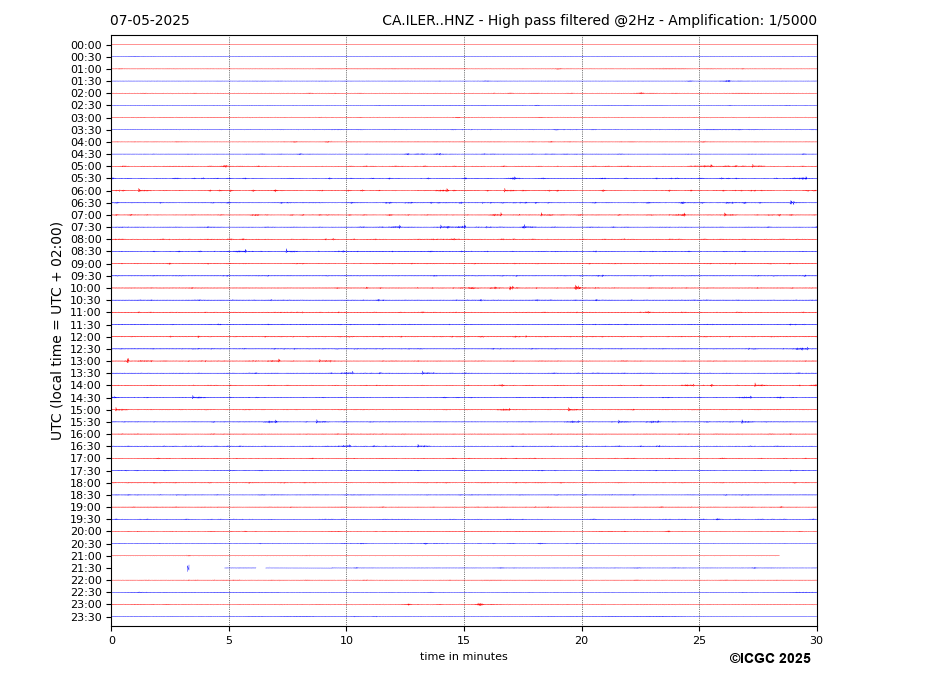The height and width of the screenshot is (696, 927).
Task: Click the 01:30 time row label
Action: point(86,82)
